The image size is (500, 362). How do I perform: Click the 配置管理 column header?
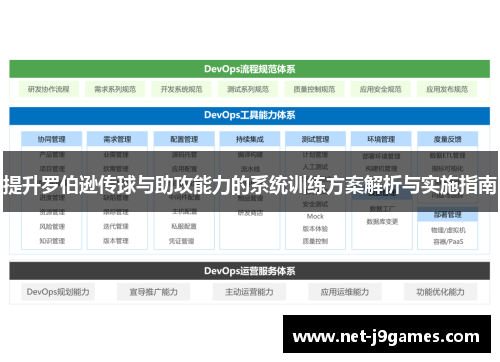[184, 139]
